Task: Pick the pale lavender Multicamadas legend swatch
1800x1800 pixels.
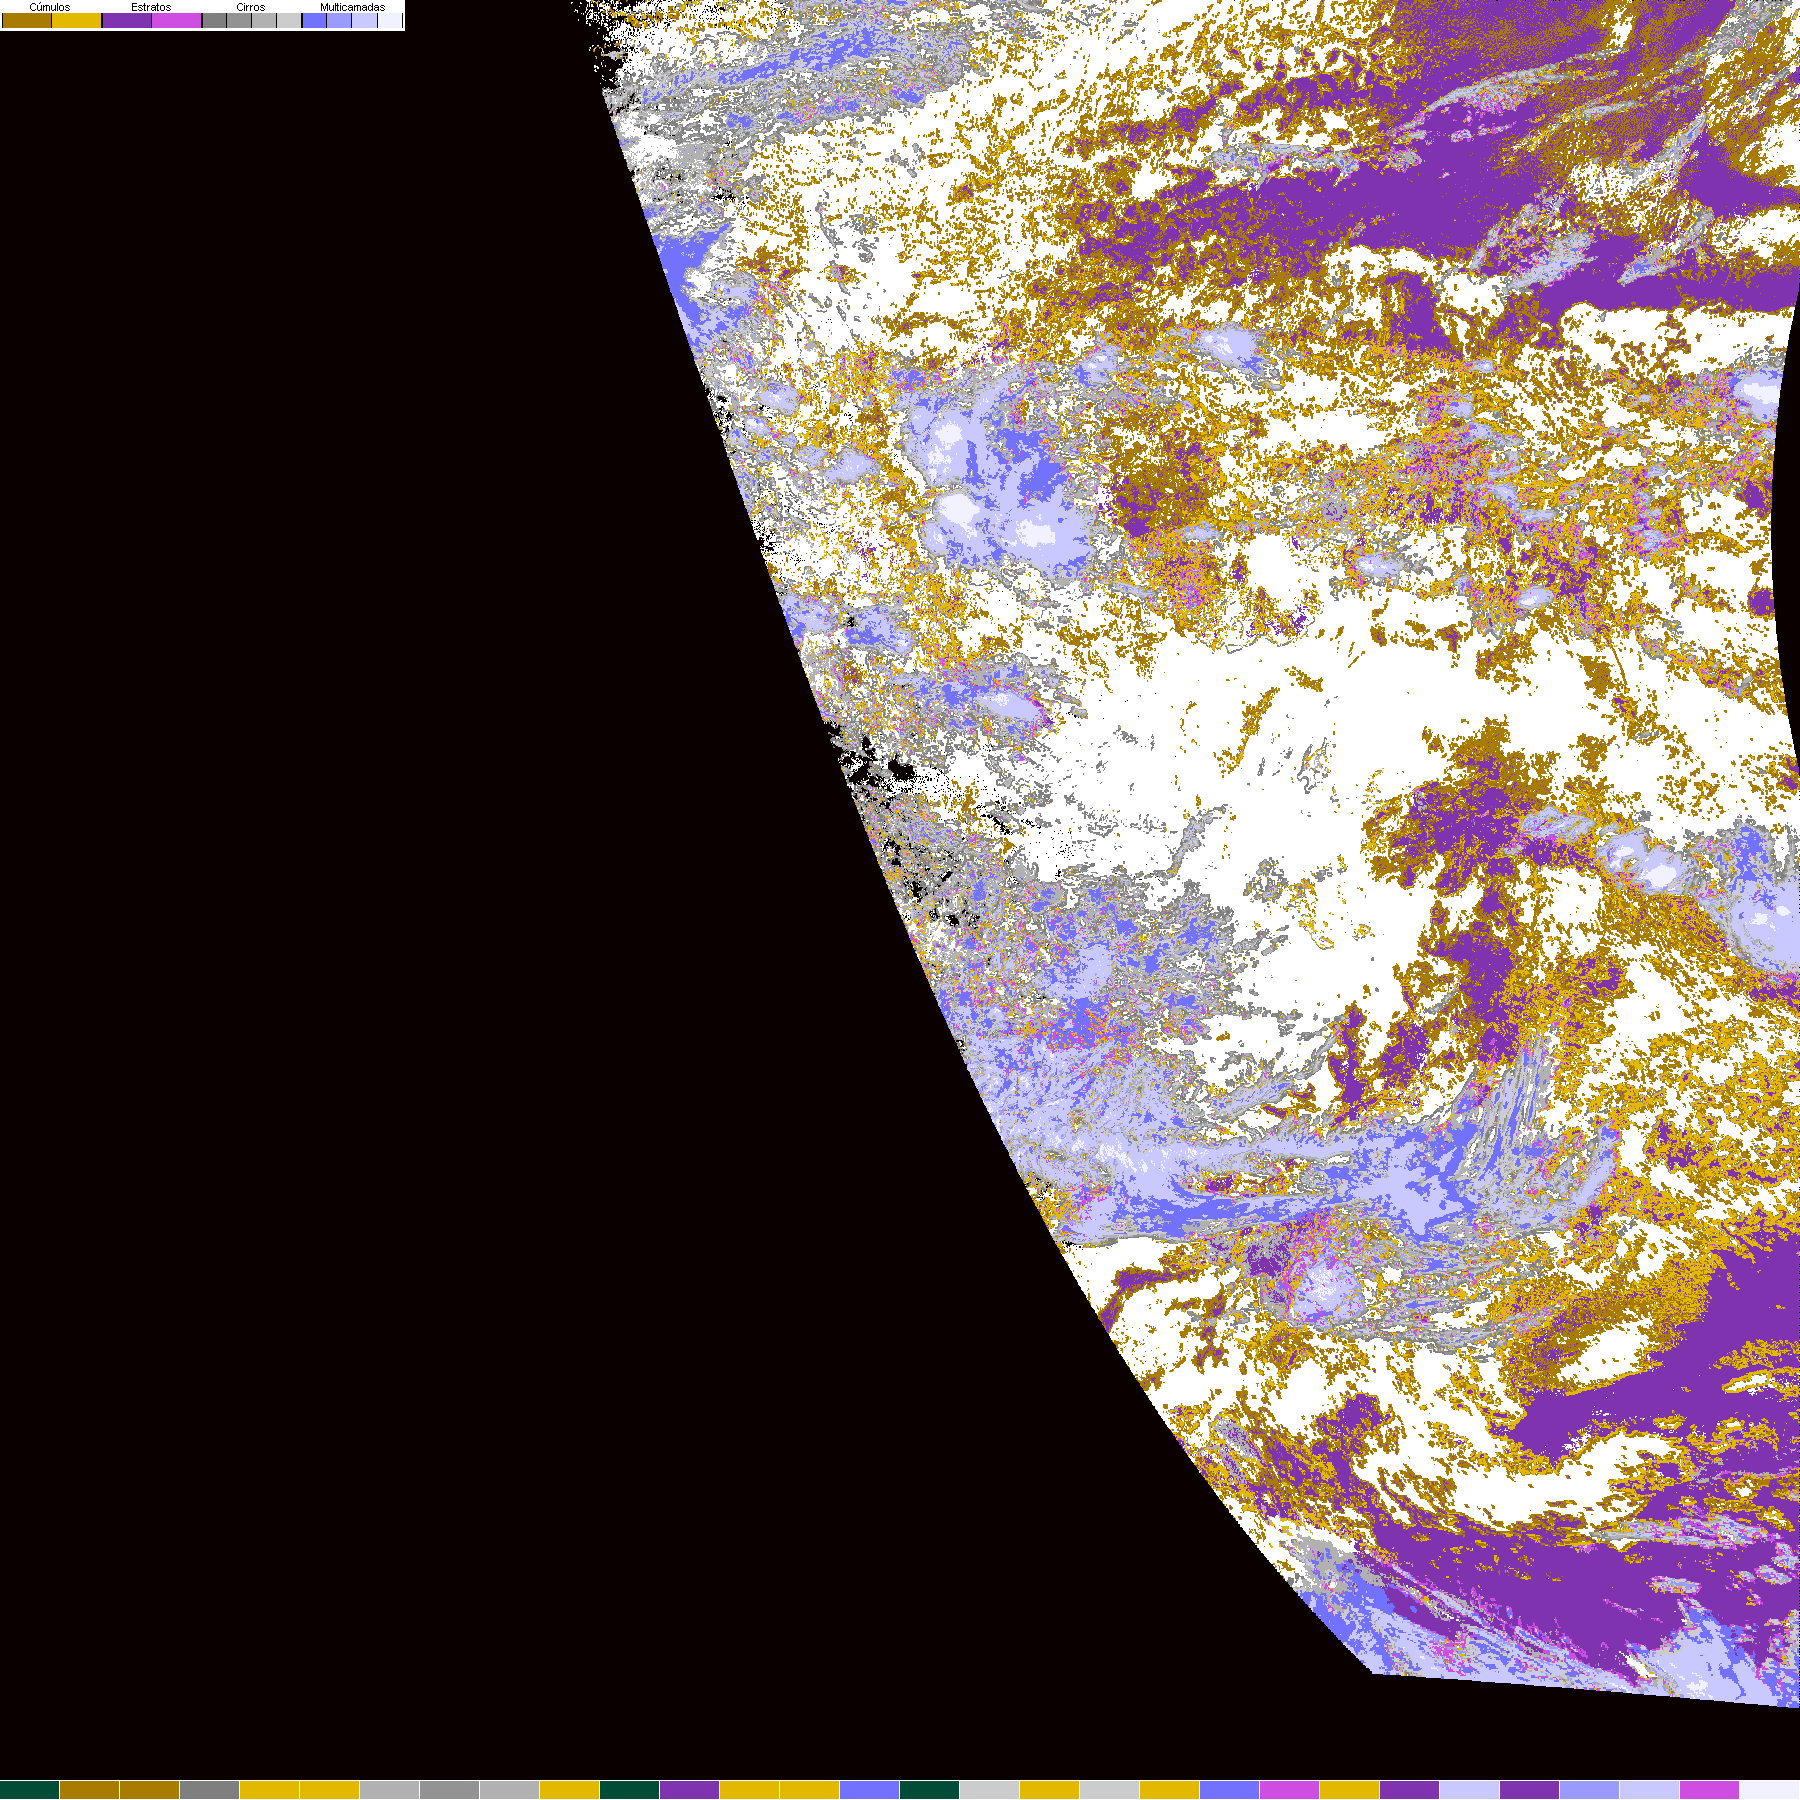Action: coord(364,20)
